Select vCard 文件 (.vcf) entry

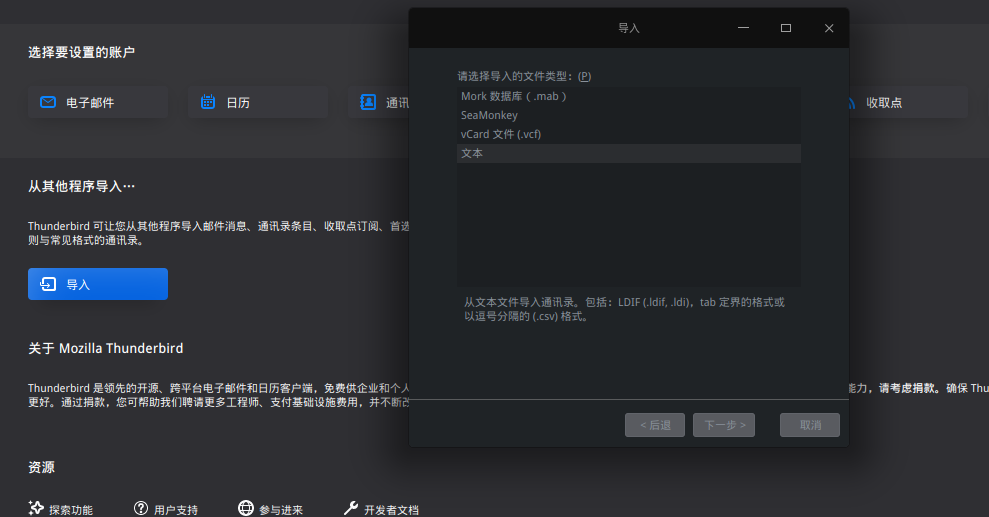[x=629, y=134]
